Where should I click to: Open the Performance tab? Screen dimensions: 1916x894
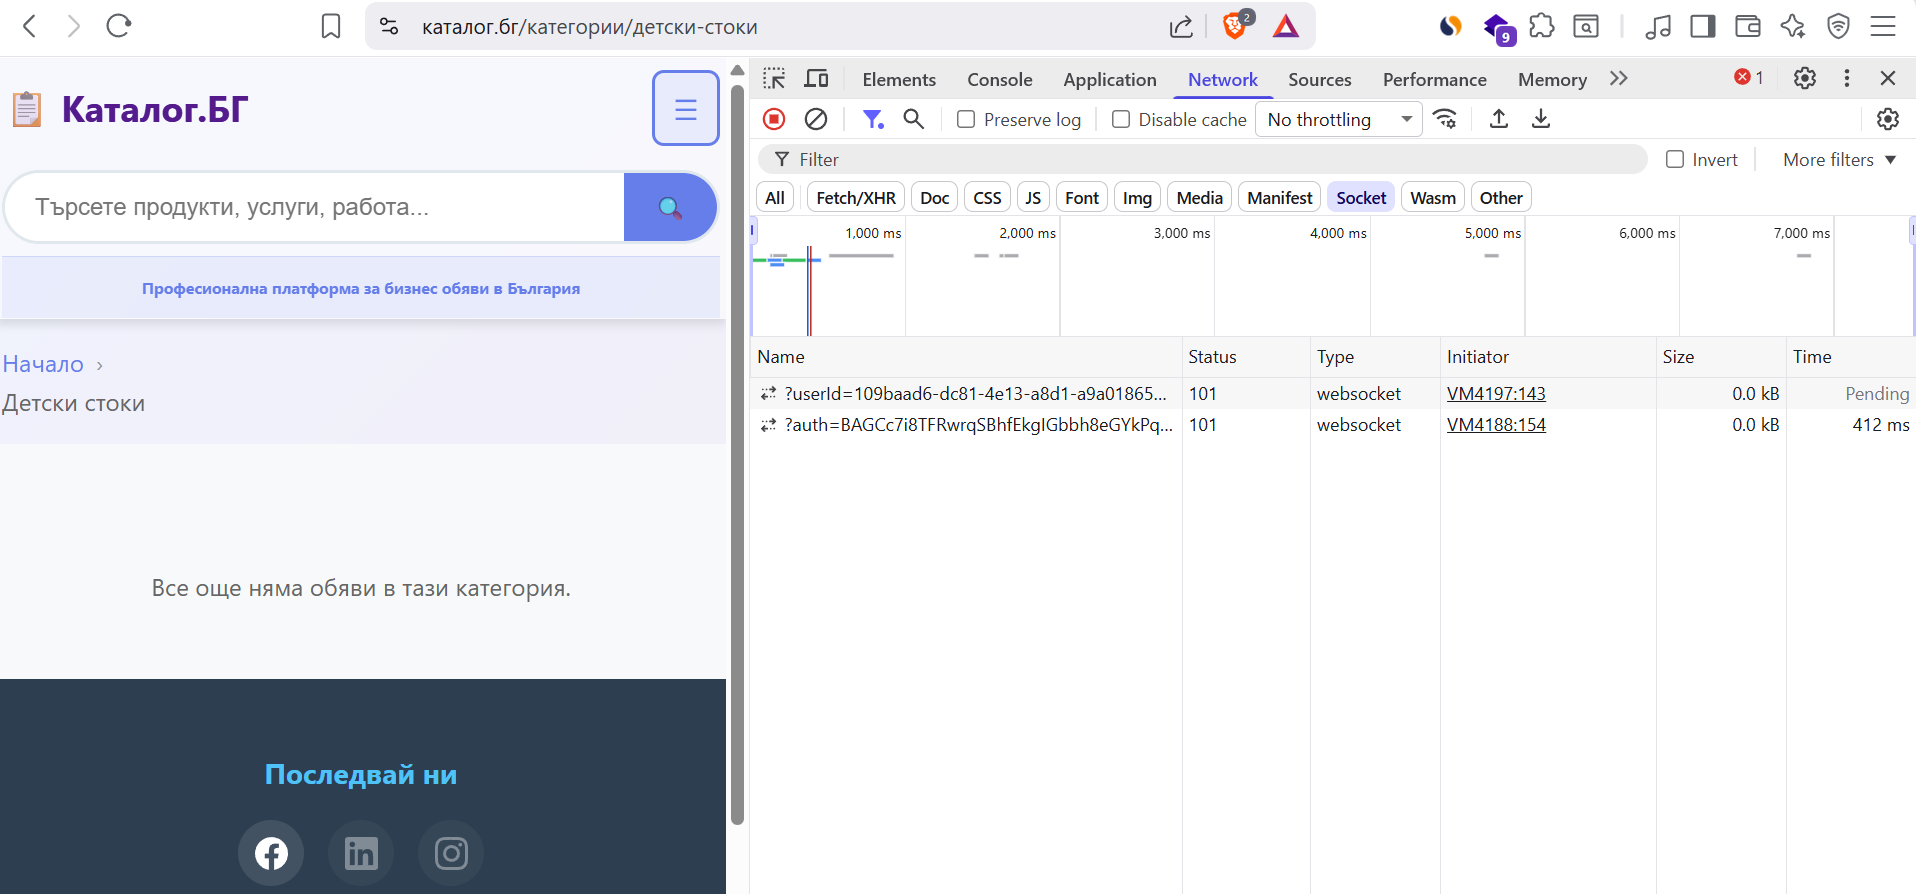click(1435, 80)
